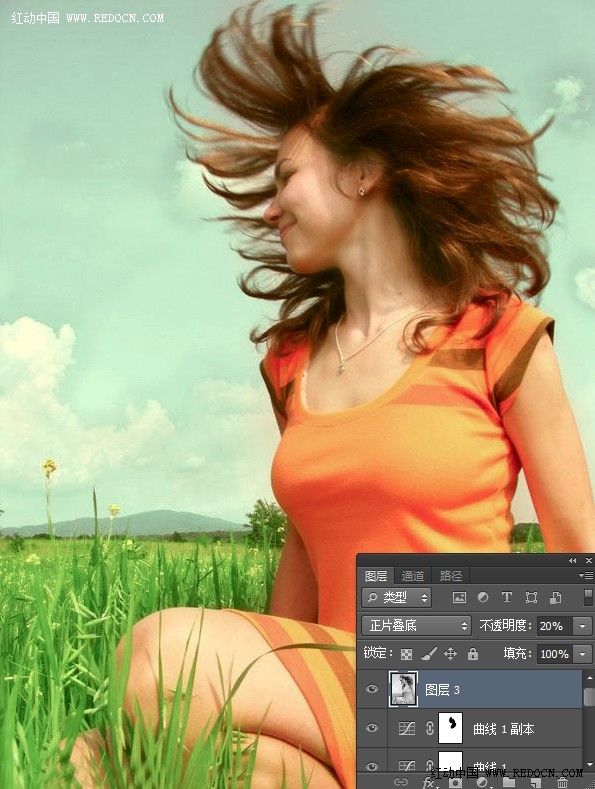Open the 不透明度 opacity slider arrow
The height and width of the screenshot is (789, 595).
point(582,626)
